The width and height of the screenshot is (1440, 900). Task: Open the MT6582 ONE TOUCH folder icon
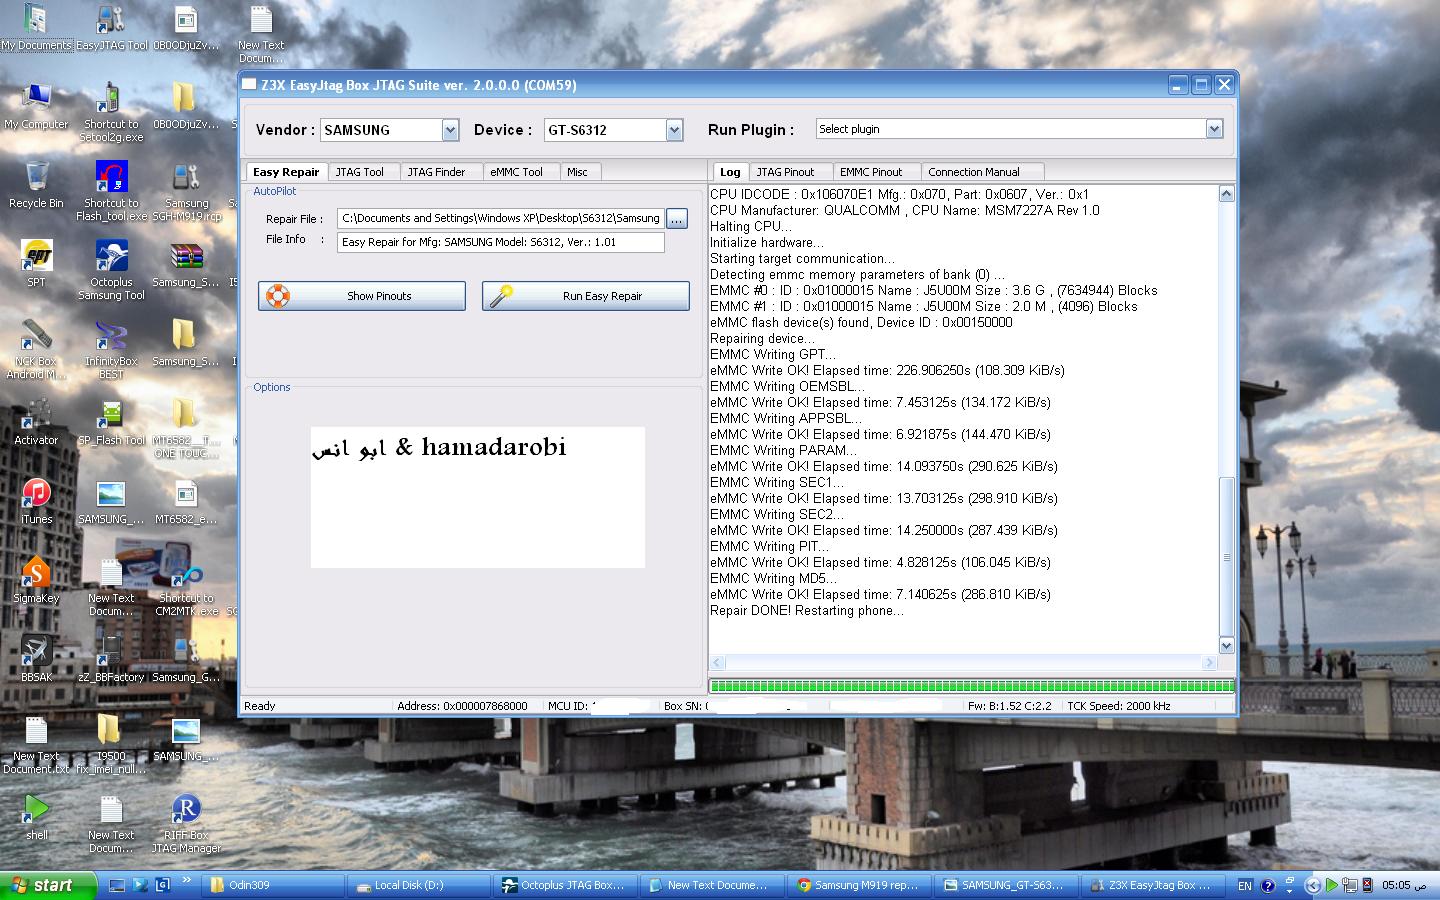[x=186, y=428]
